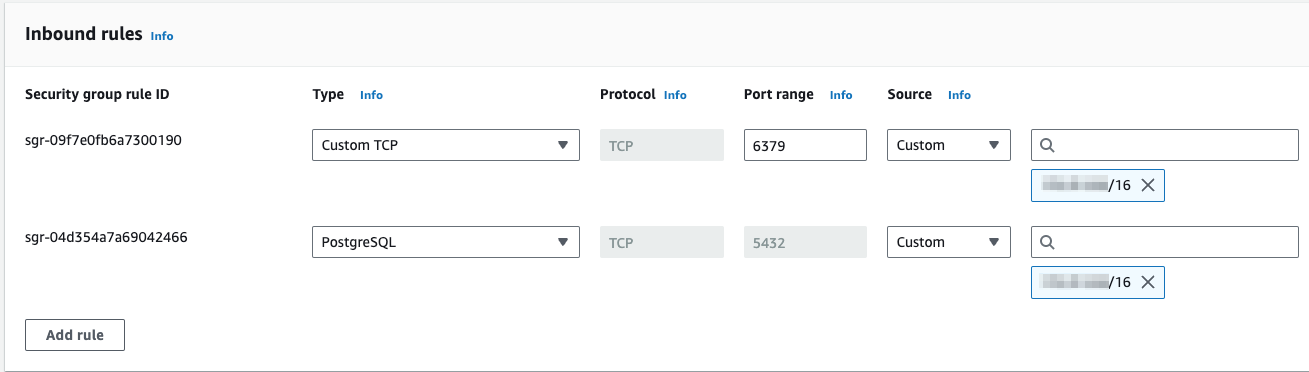Click TCP protocol field of Custom TCP rule

(661, 145)
